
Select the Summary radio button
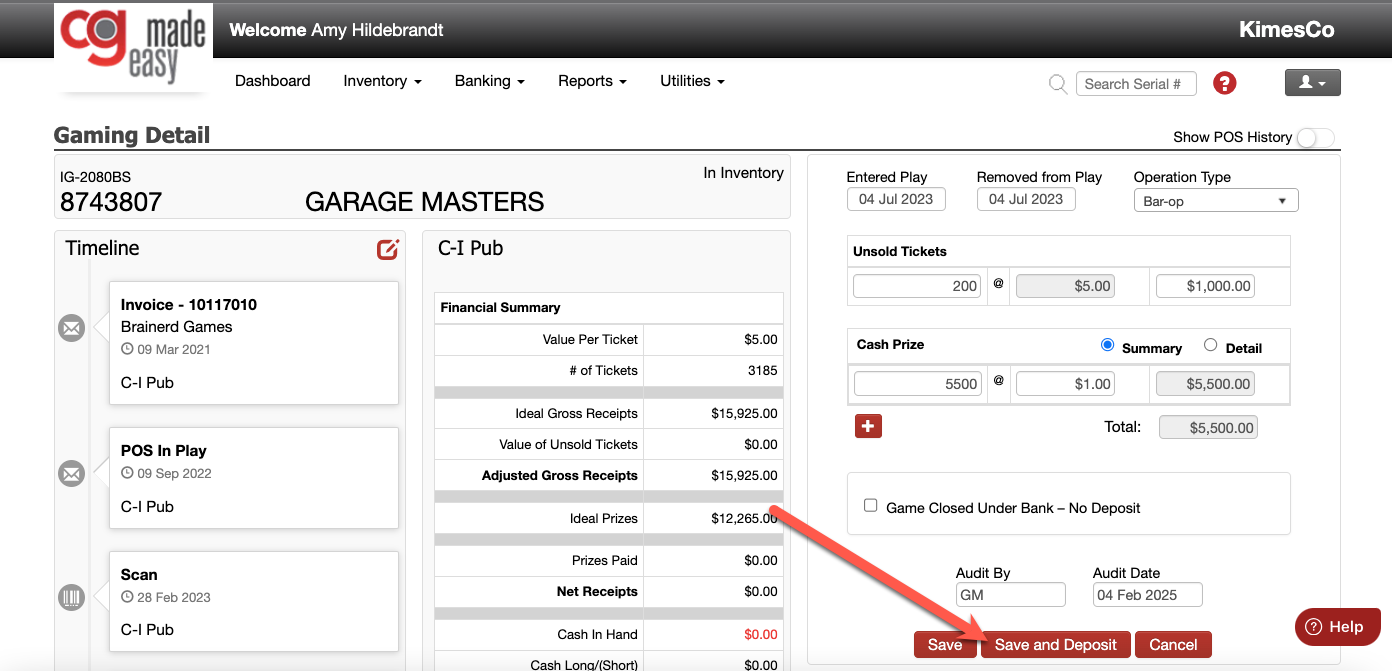pos(1107,345)
